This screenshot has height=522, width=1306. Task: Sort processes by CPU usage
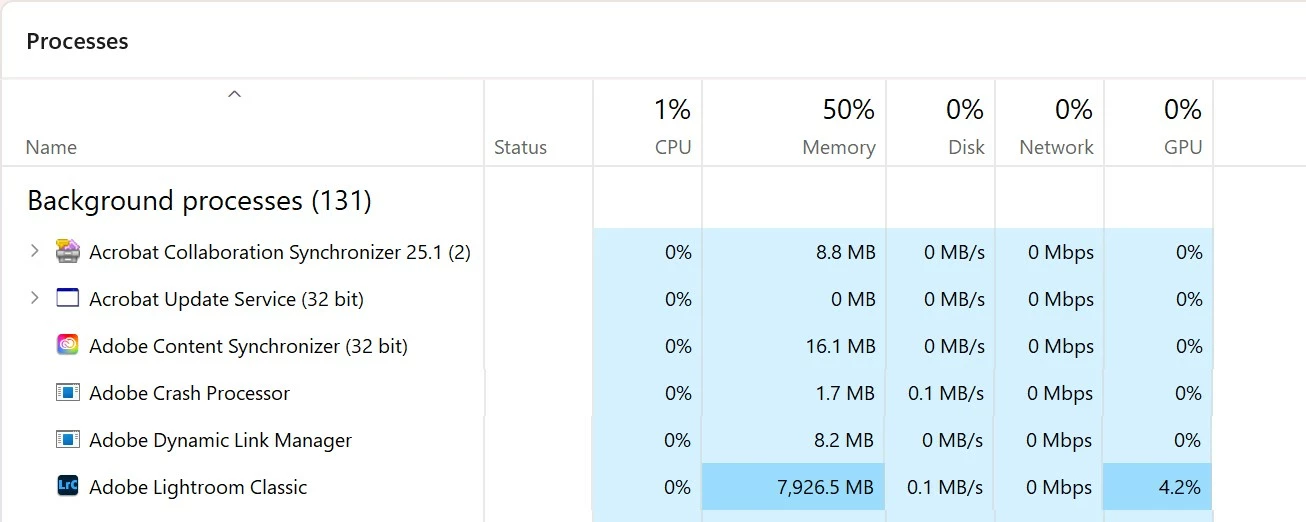672,147
